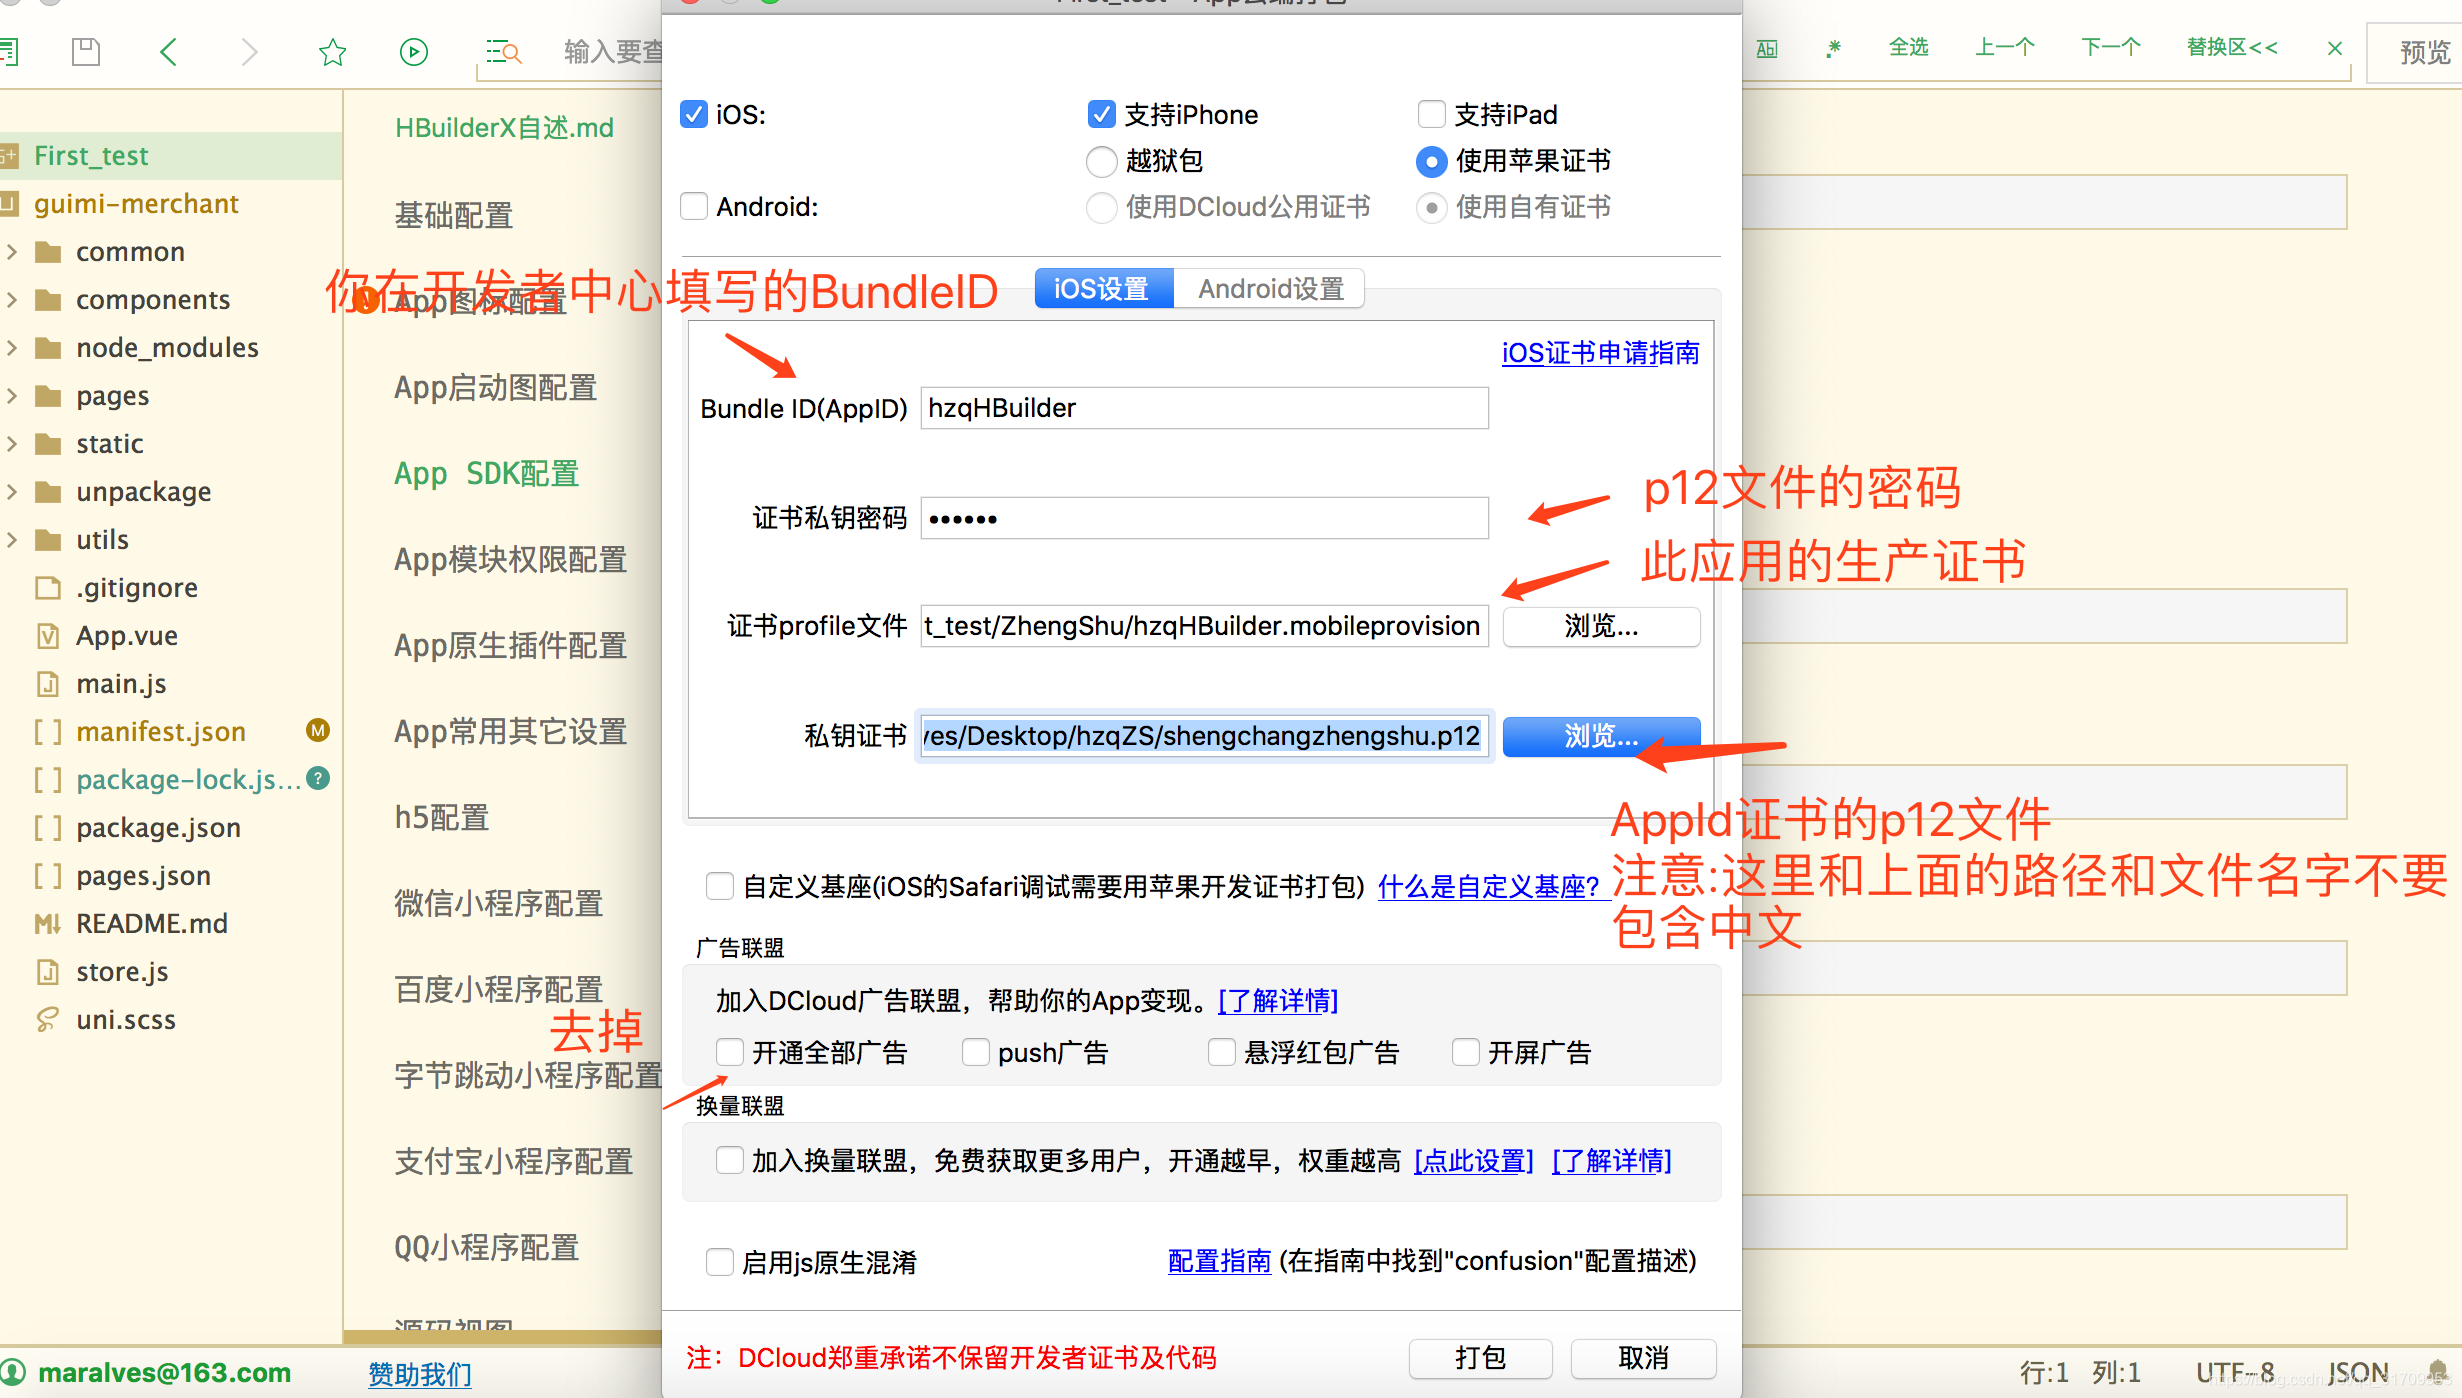This screenshot has height=1398, width=2462.
Task: Click the static folder icon
Action: 48,444
